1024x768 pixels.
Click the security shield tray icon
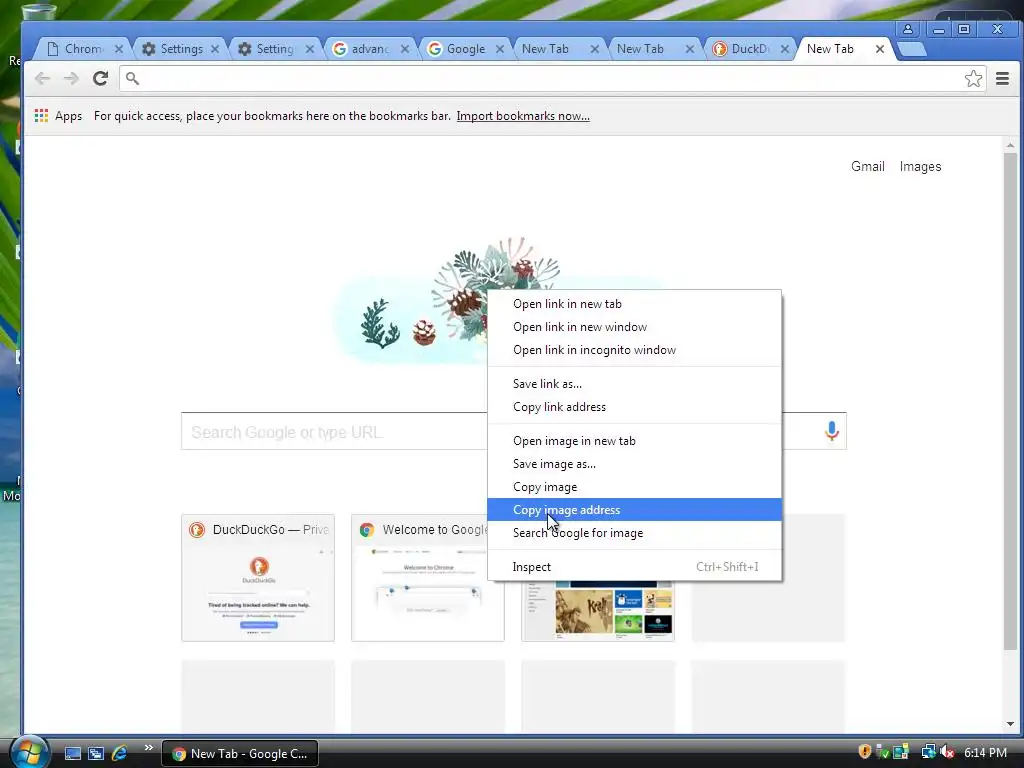865,752
